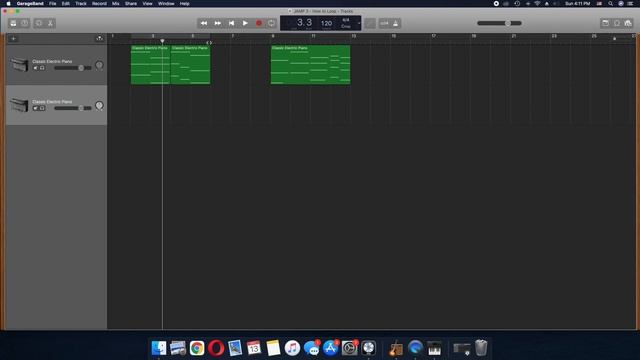
Task: Open the Share menu
Action: tap(131, 3)
